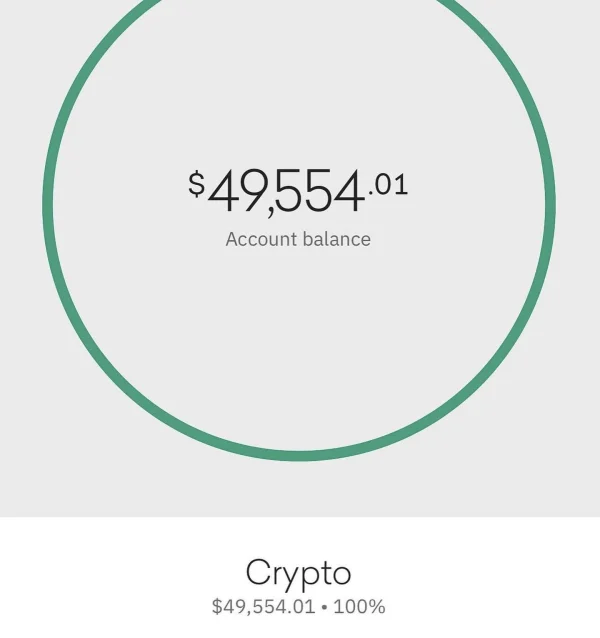The height and width of the screenshot is (638, 600).
Task: Click the $49,554.01 amount under Crypto
Action: click(263, 606)
